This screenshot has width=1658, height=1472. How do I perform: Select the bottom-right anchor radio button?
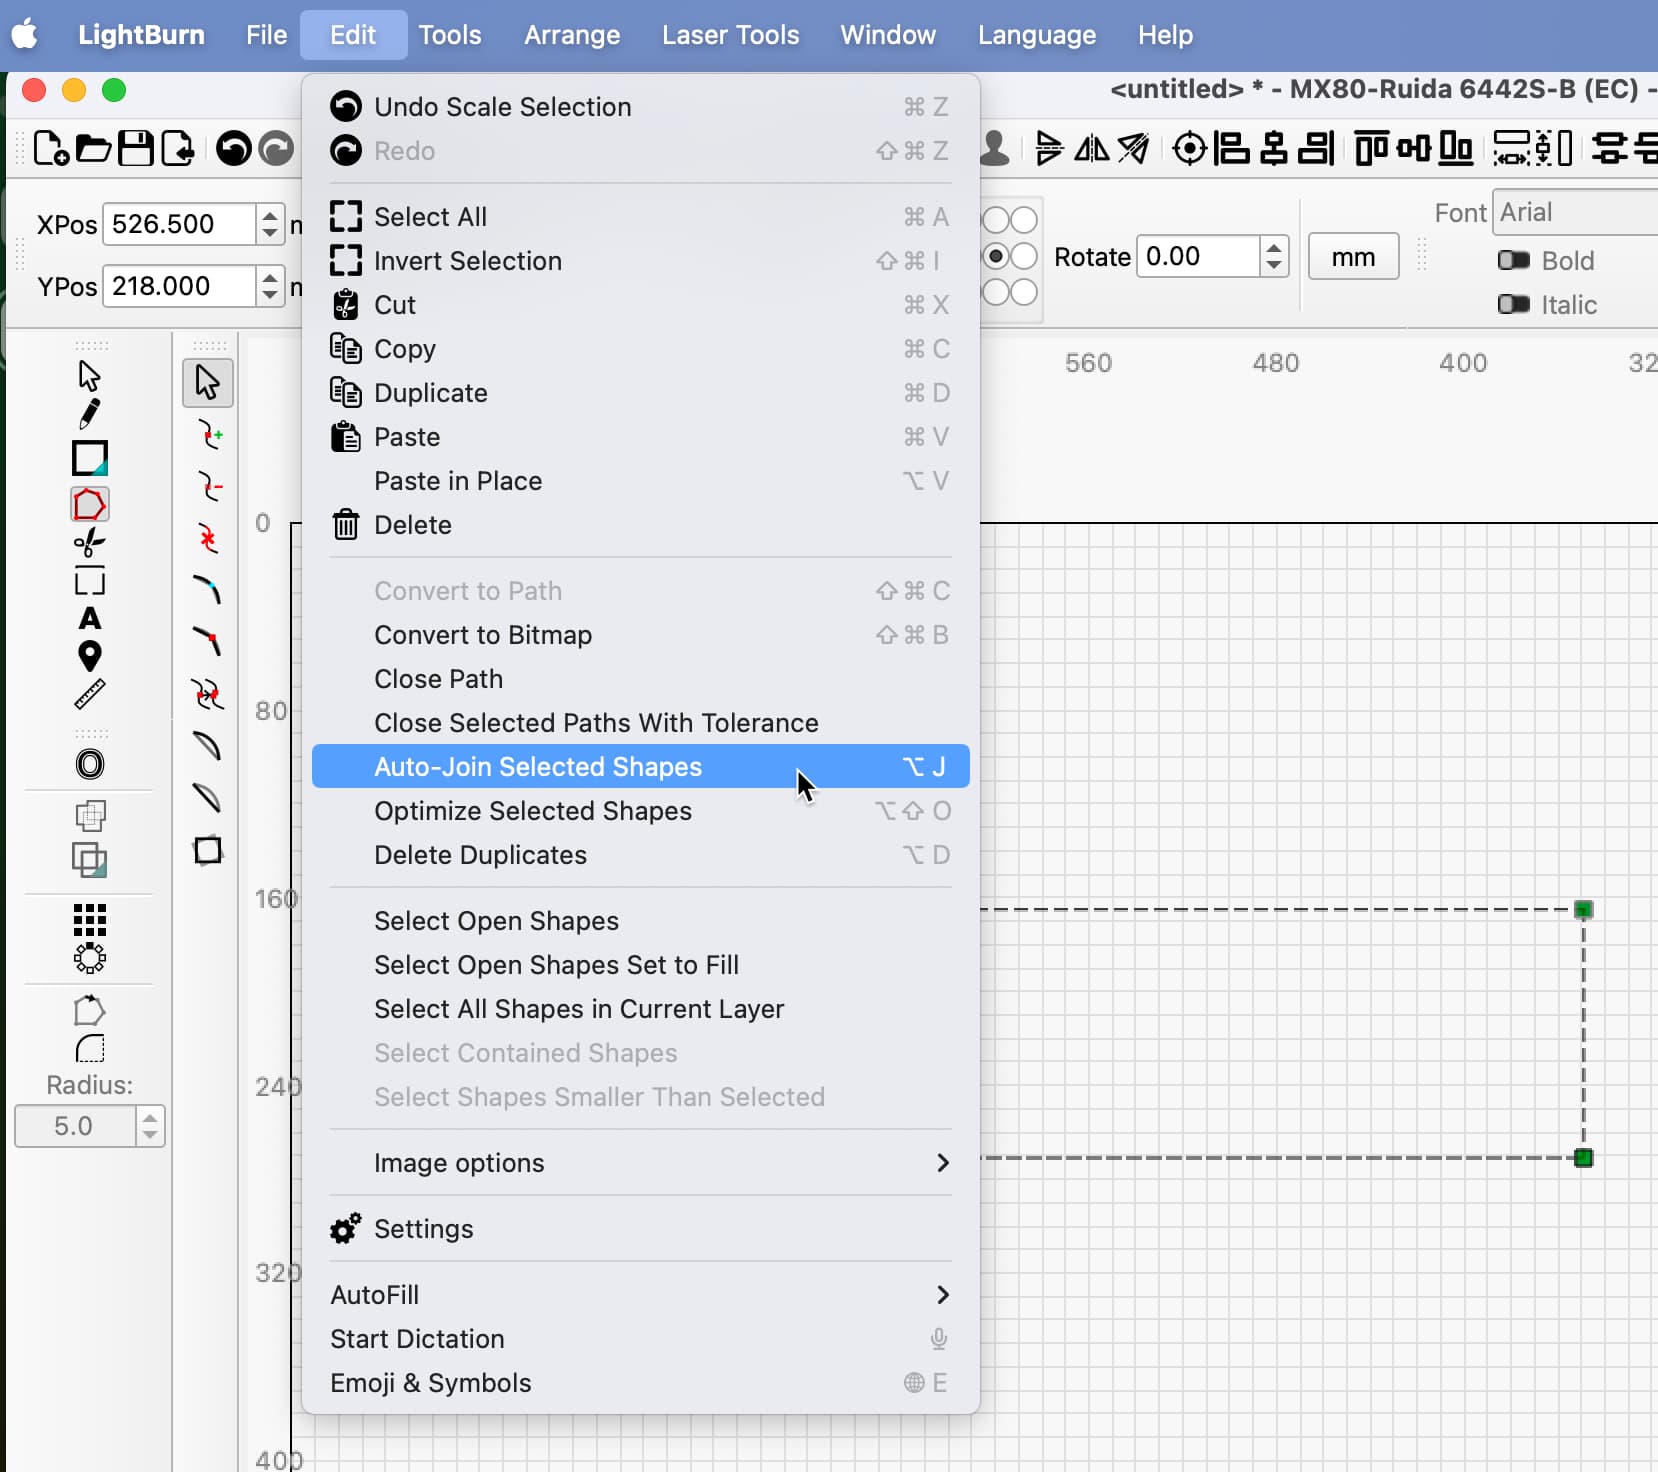(1024, 292)
